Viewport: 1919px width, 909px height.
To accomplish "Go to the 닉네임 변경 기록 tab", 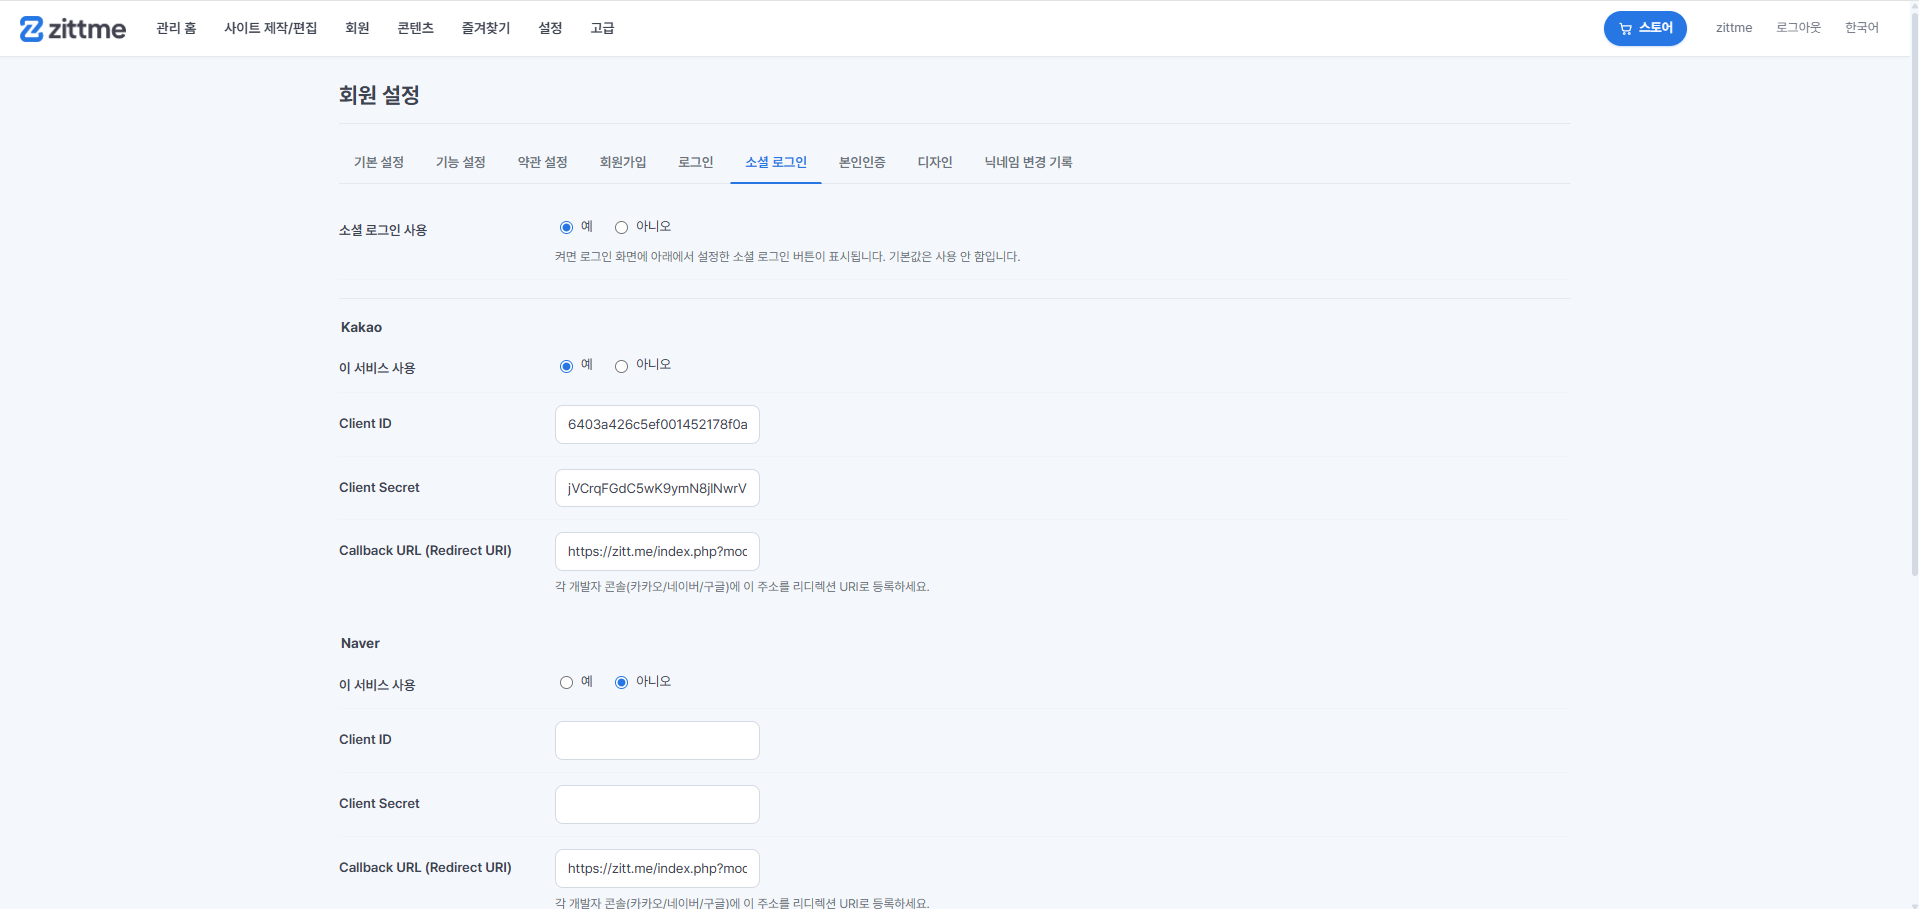I will point(1028,162).
